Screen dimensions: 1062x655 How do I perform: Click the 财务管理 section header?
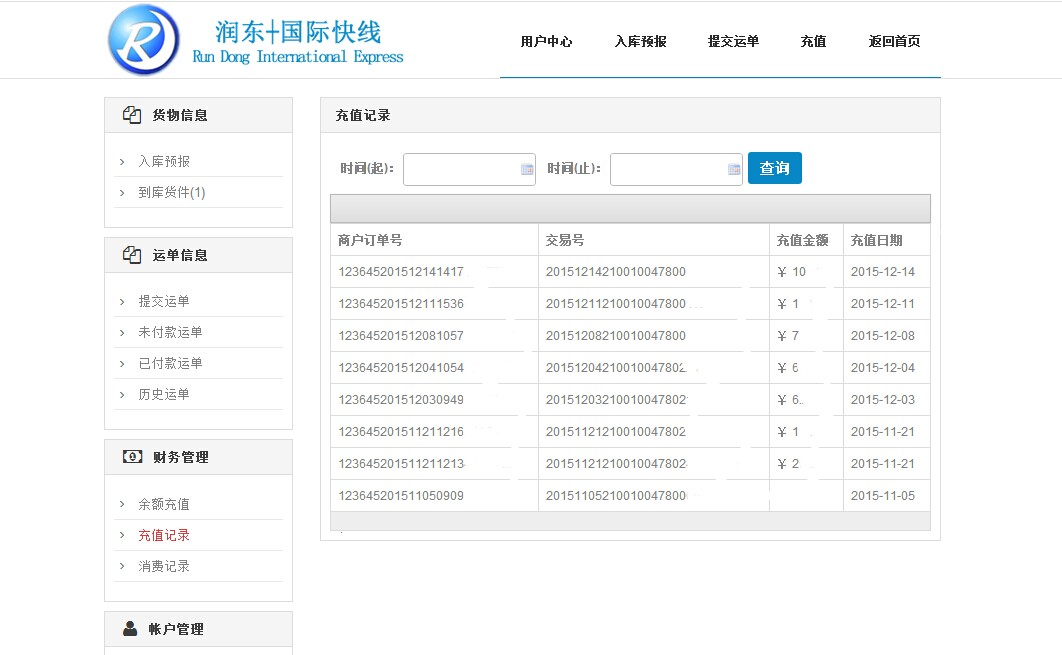click(198, 457)
